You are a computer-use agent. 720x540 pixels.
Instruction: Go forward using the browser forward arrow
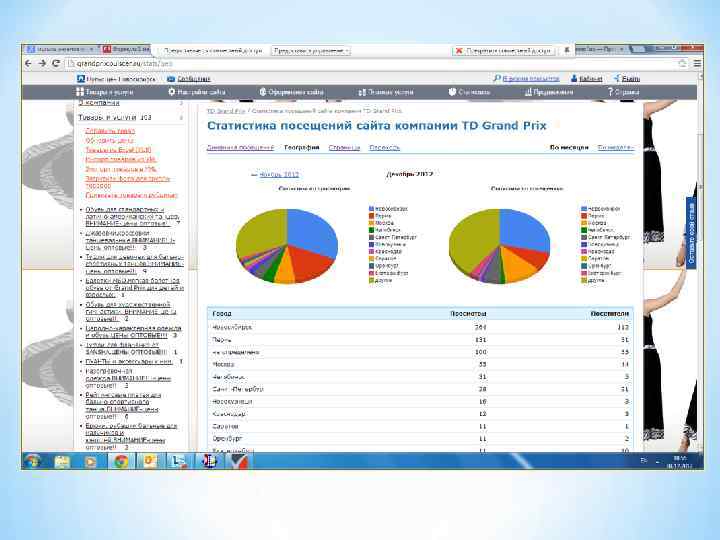click(42, 63)
